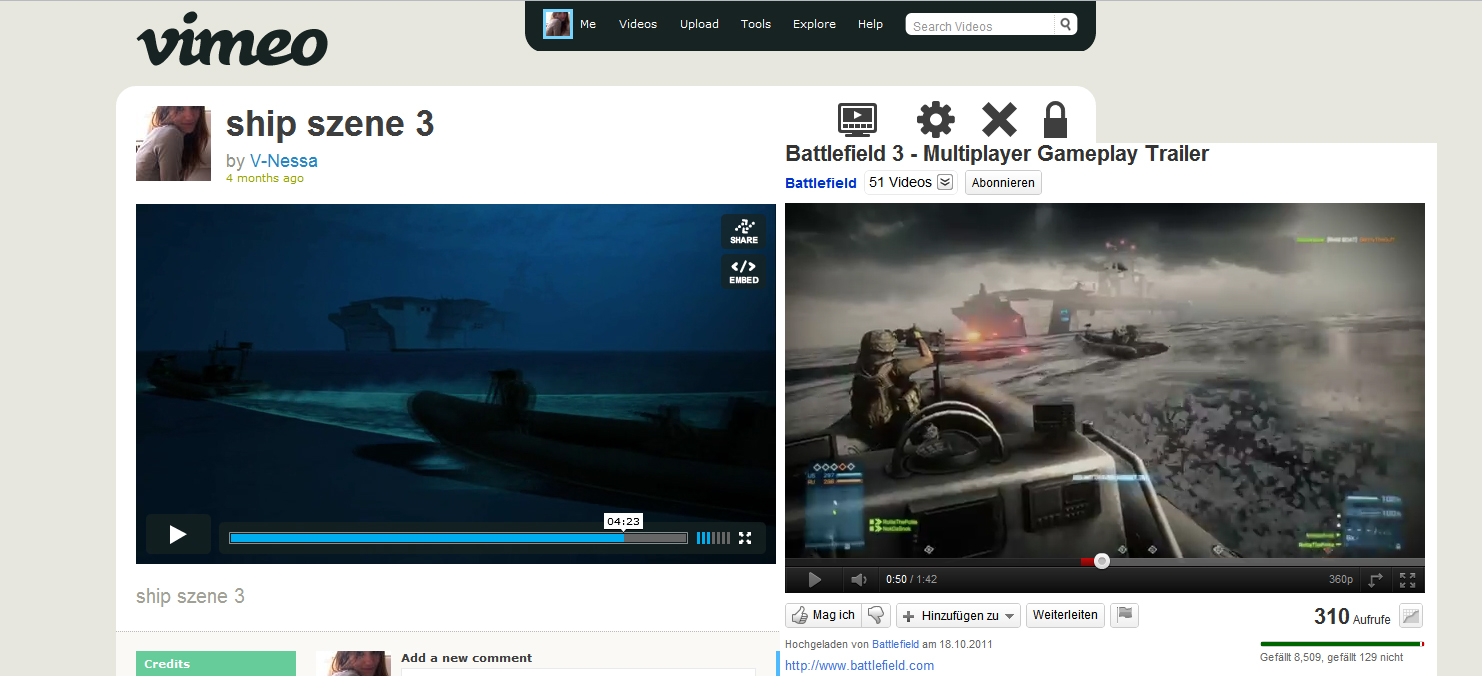The height and width of the screenshot is (676, 1482).
Task: Click the commenter avatar beside comment box
Action: (353, 663)
